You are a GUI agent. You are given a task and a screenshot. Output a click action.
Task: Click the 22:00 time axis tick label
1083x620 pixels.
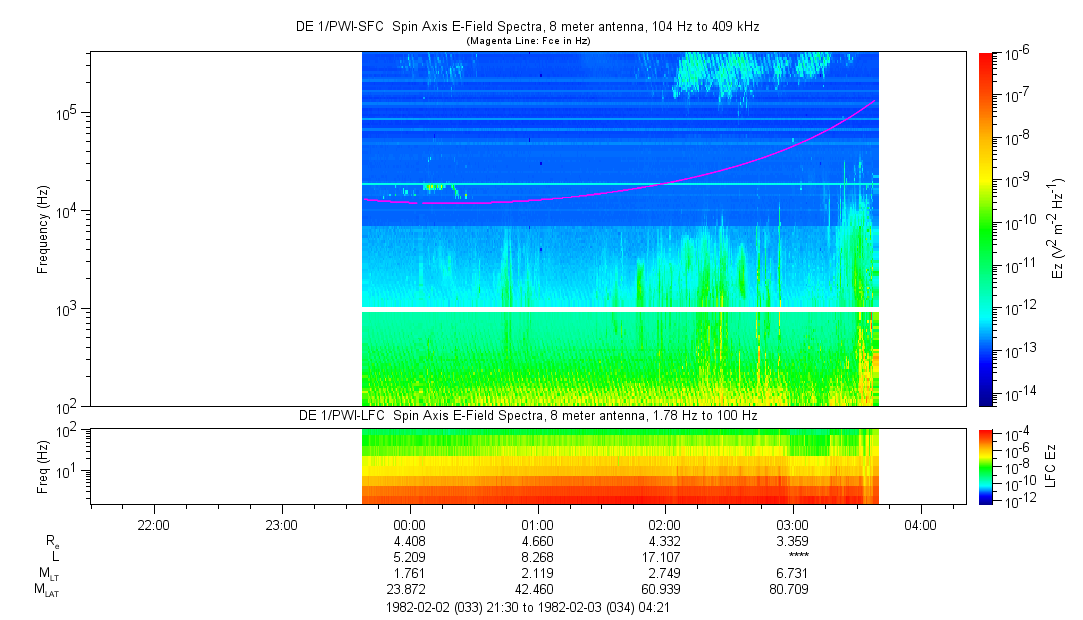pyautogui.click(x=153, y=523)
